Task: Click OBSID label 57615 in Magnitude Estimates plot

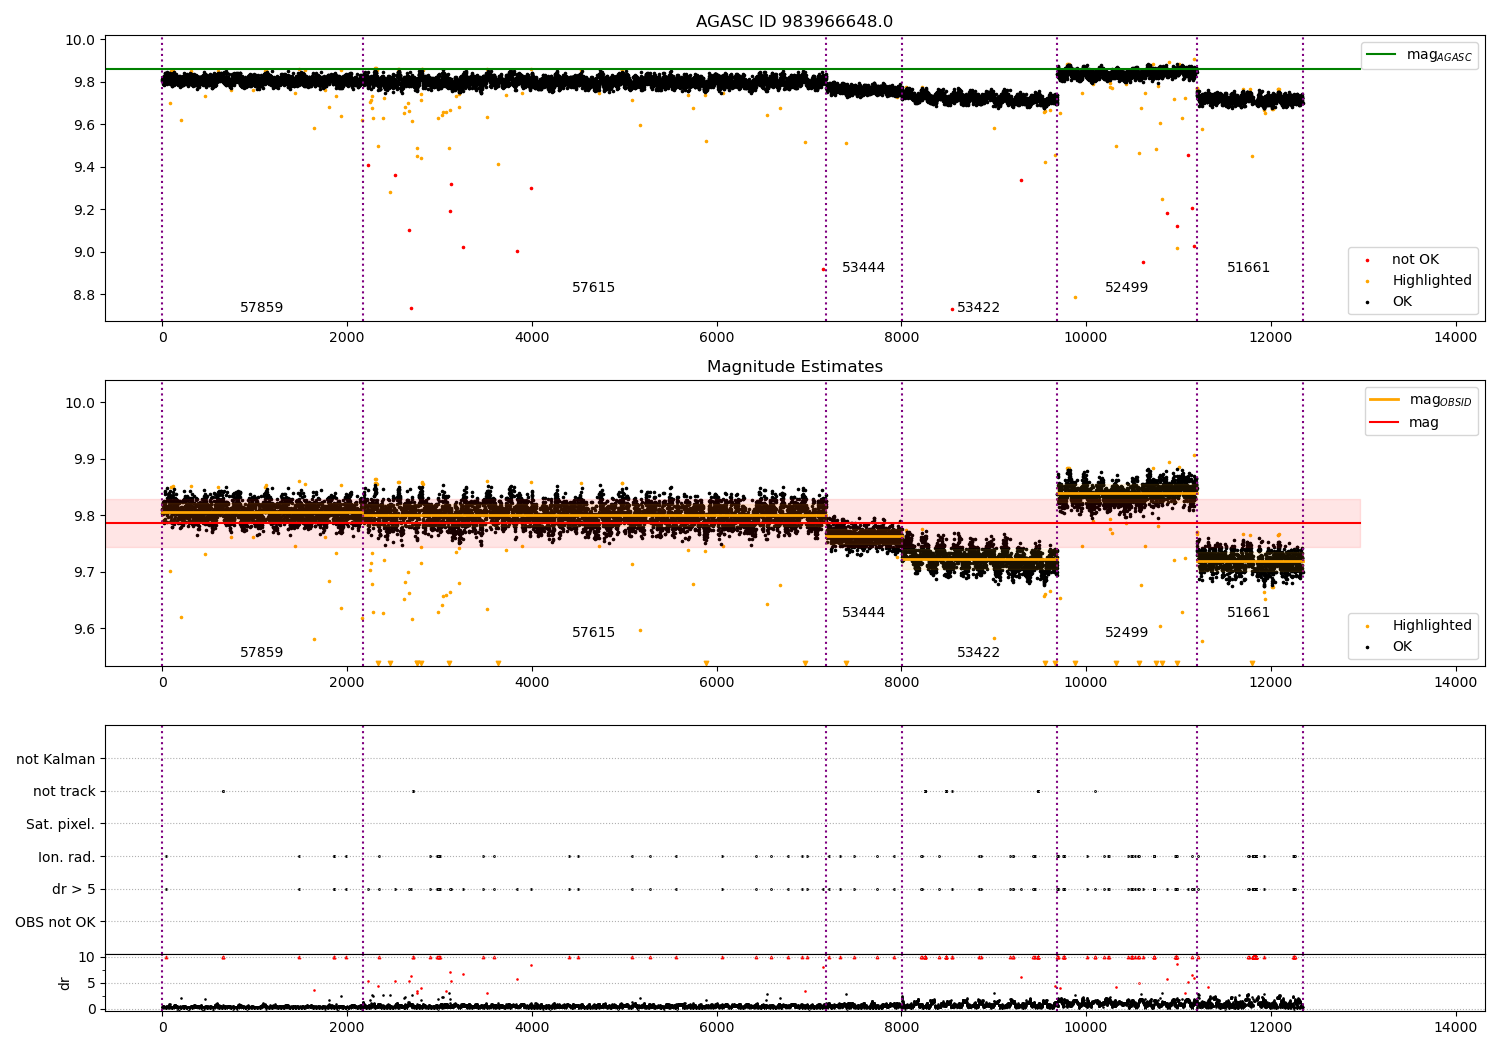Action: pos(594,633)
